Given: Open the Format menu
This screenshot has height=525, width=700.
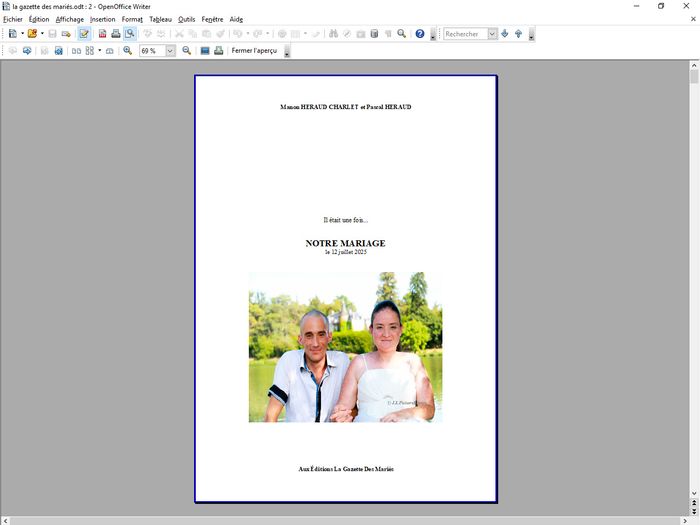Looking at the screenshot, I should point(132,19).
